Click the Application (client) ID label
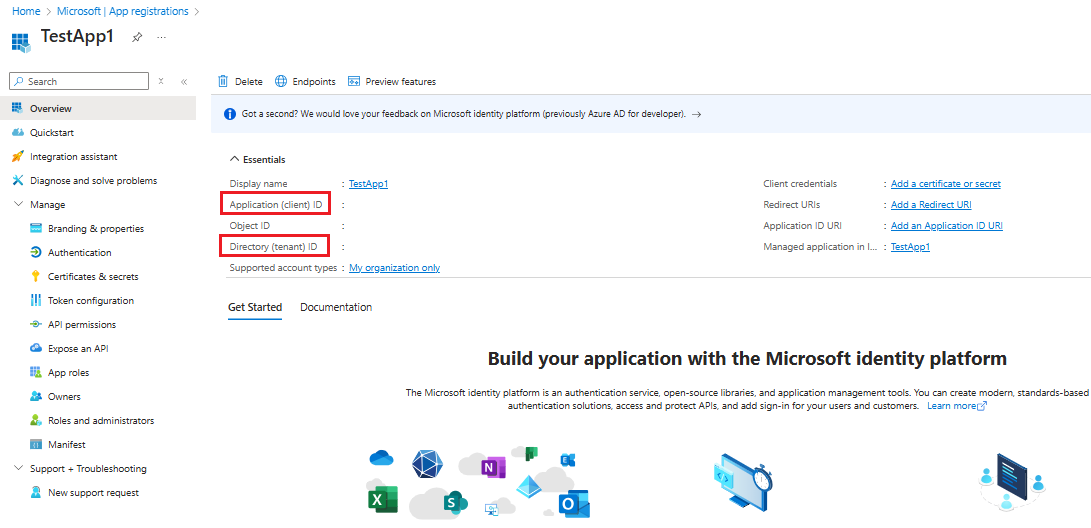Image resolution: width=1091 pixels, height=528 pixels. tap(276, 205)
